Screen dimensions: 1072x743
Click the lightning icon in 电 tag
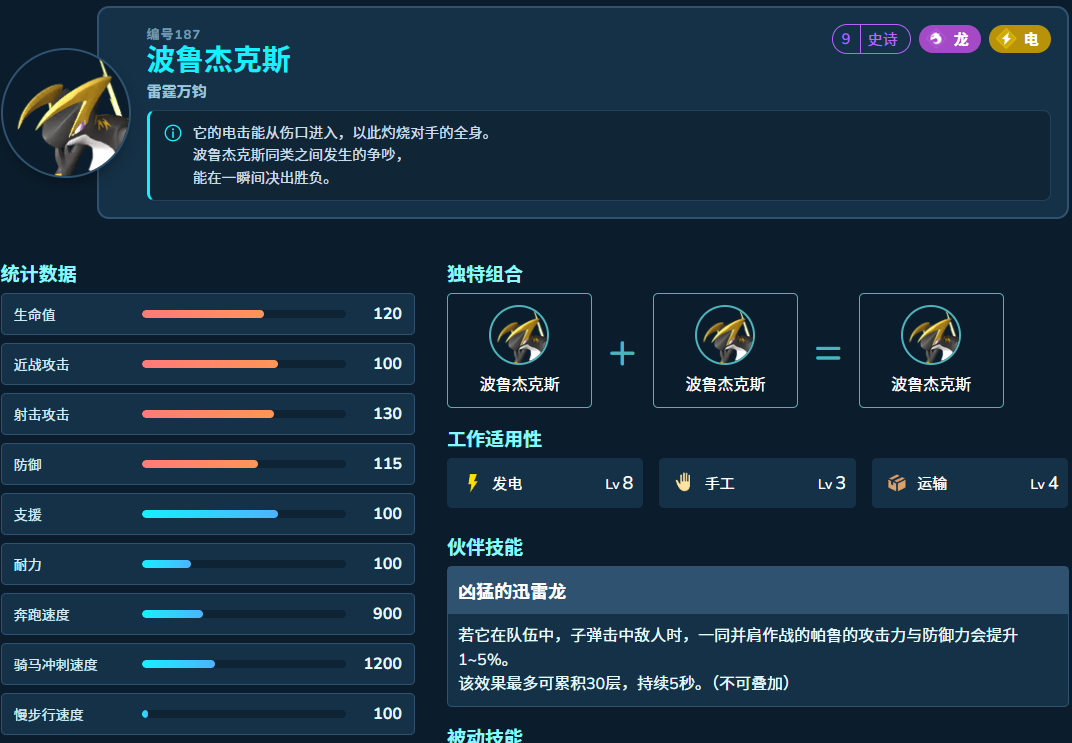click(x=1006, y=39)
